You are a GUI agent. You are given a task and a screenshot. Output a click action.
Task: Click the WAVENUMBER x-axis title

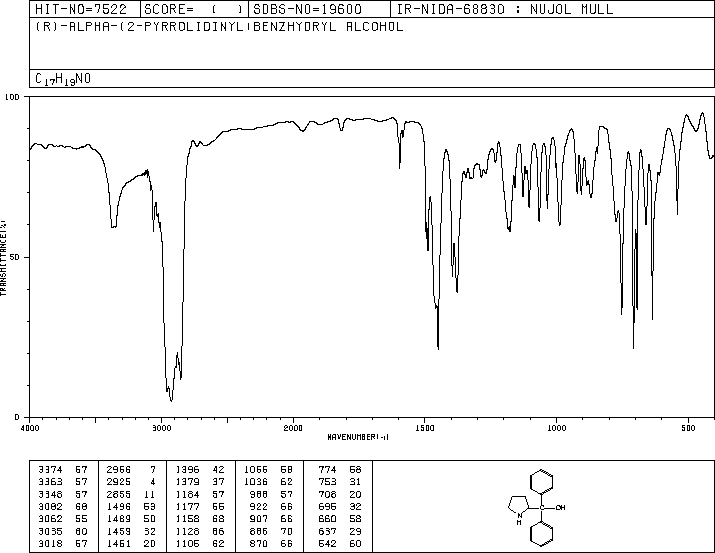pyautogui.click(x=358, y=437)
